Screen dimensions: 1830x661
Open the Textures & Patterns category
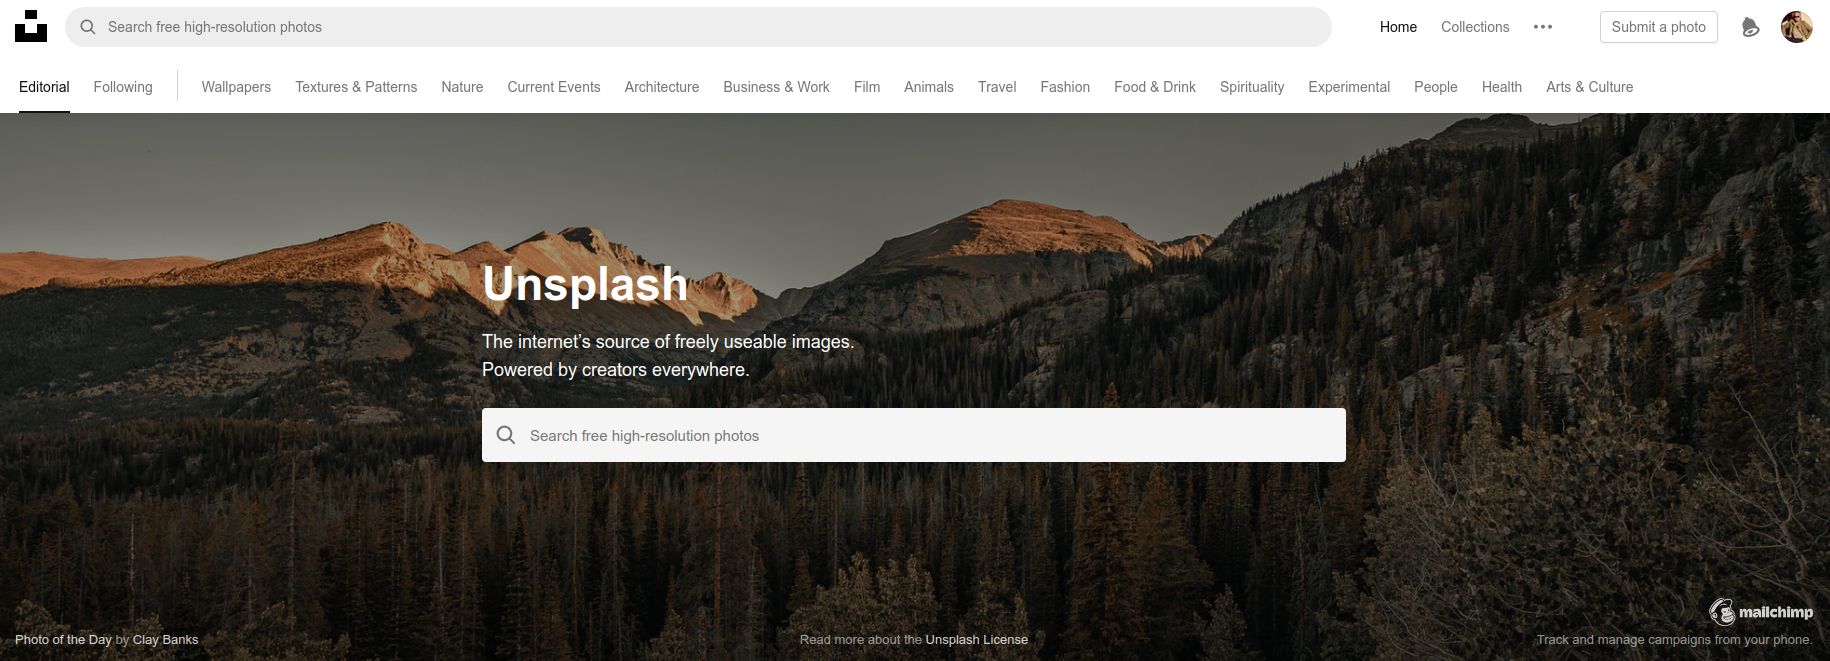pos(356,87)
